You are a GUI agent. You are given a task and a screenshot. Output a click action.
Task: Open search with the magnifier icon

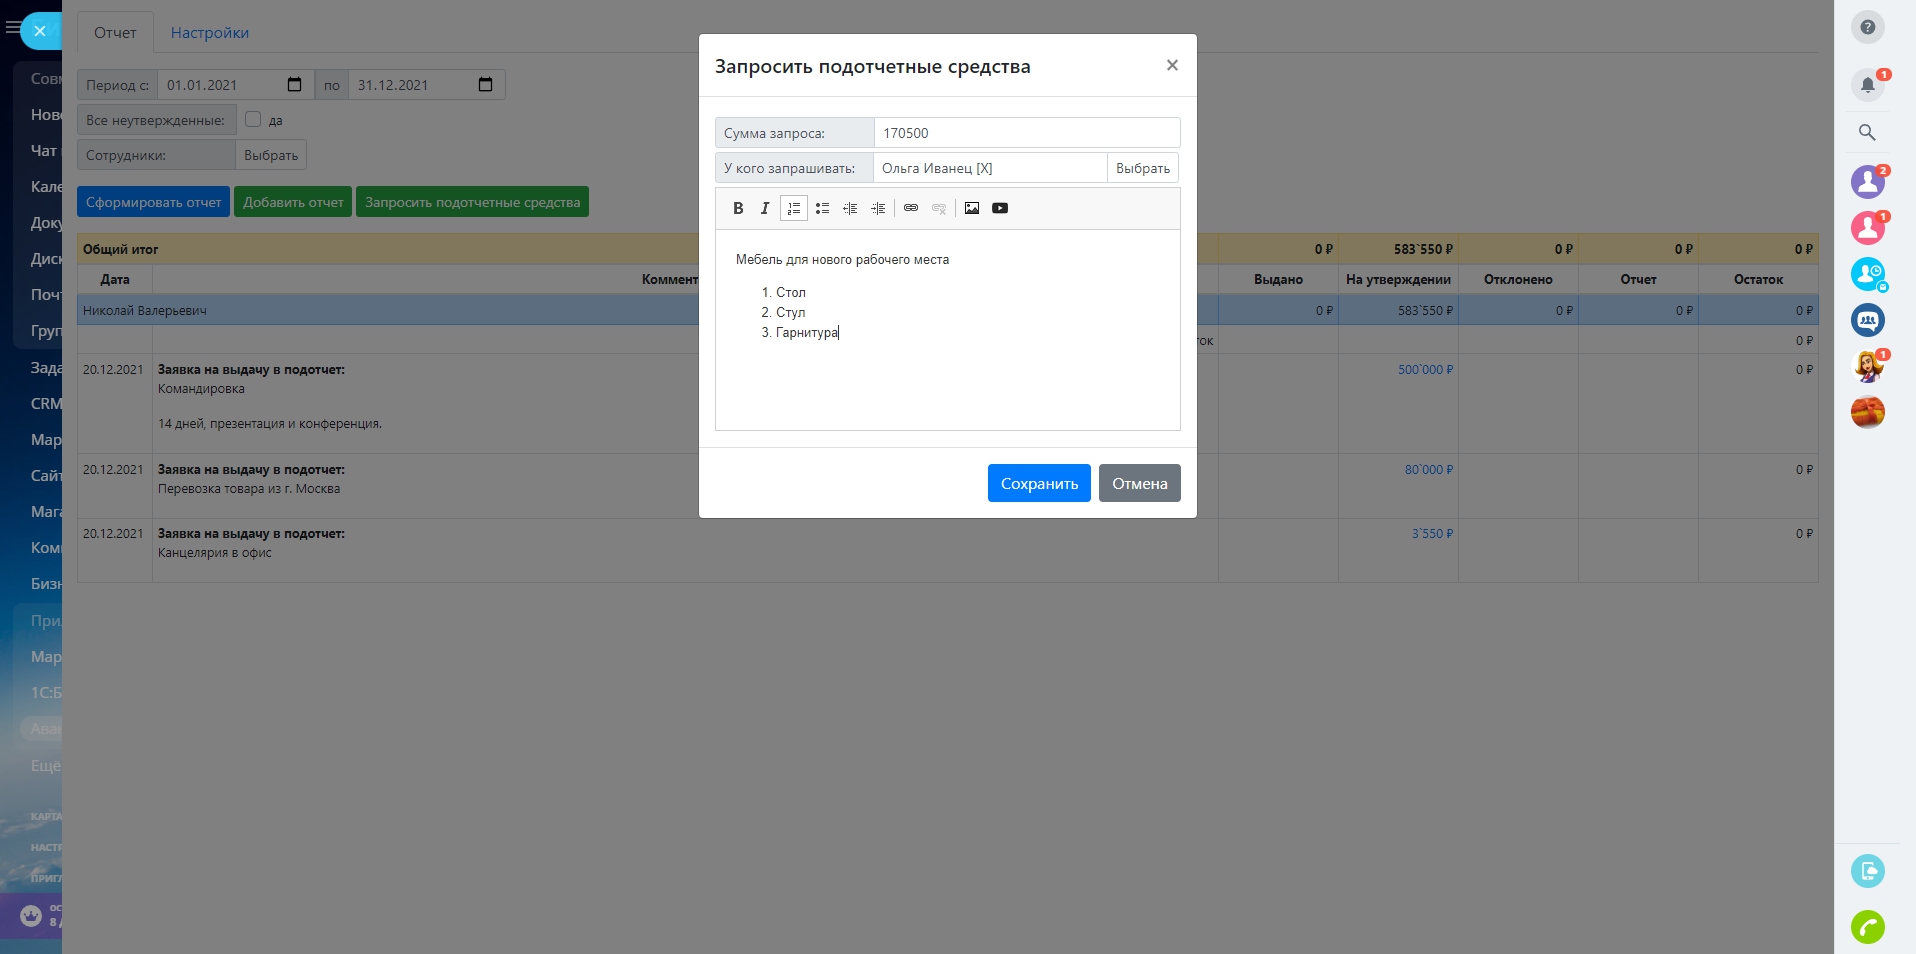(x=1867, y=132)
